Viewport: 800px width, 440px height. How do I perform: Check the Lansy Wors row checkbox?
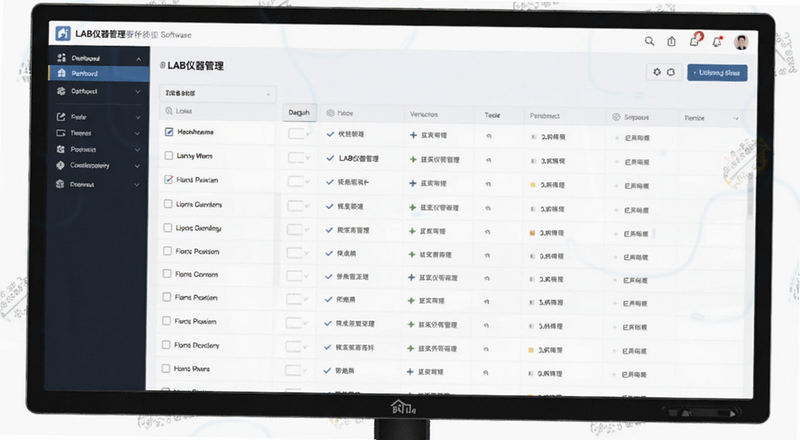point(168,155)
